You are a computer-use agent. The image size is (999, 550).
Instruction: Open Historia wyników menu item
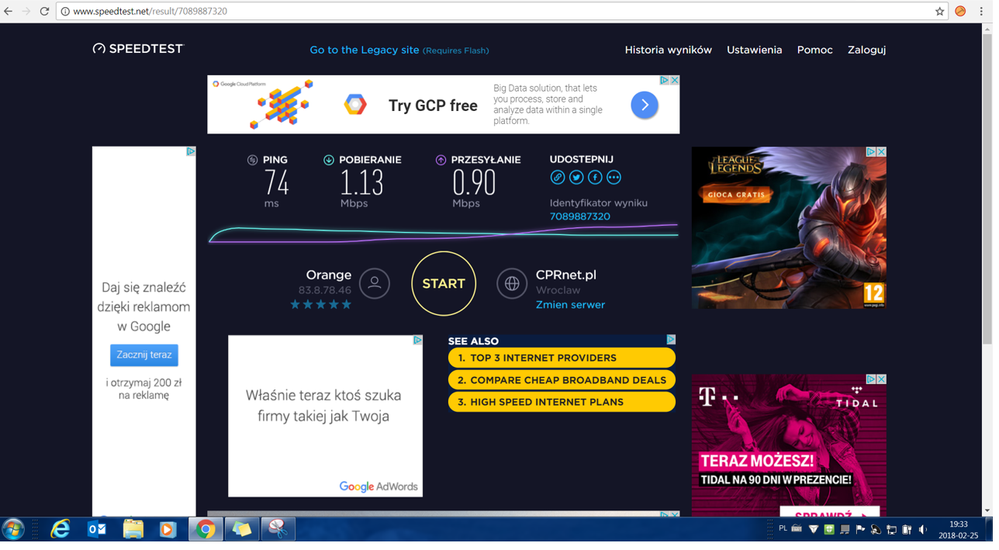668,50
